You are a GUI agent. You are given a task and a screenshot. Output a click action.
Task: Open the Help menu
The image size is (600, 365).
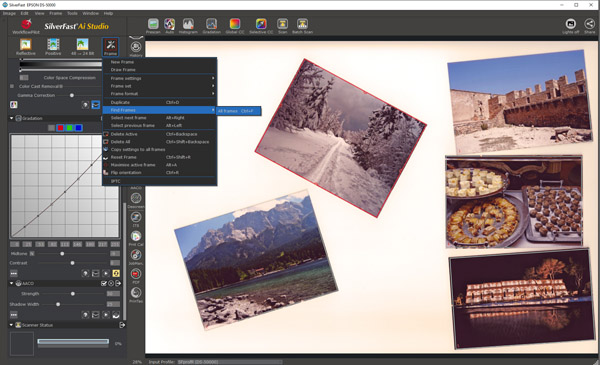(x=108, y=13)
